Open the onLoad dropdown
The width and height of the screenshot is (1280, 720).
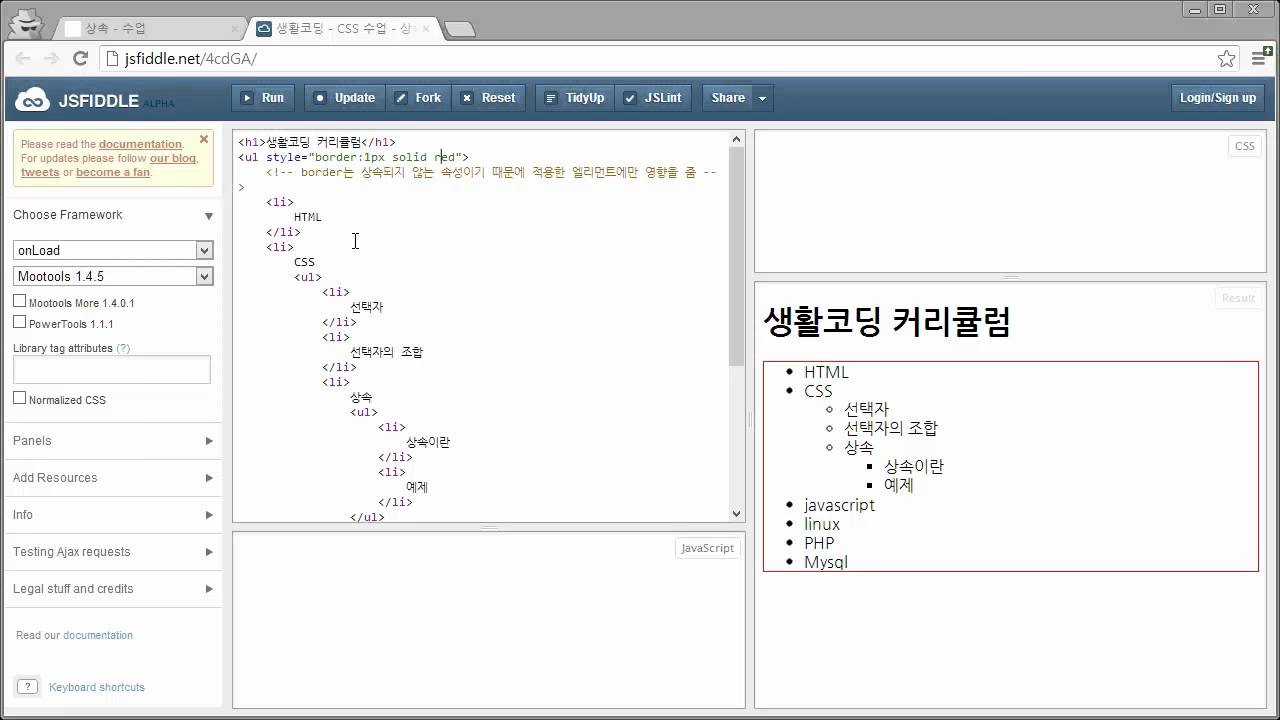click(113, 250)
